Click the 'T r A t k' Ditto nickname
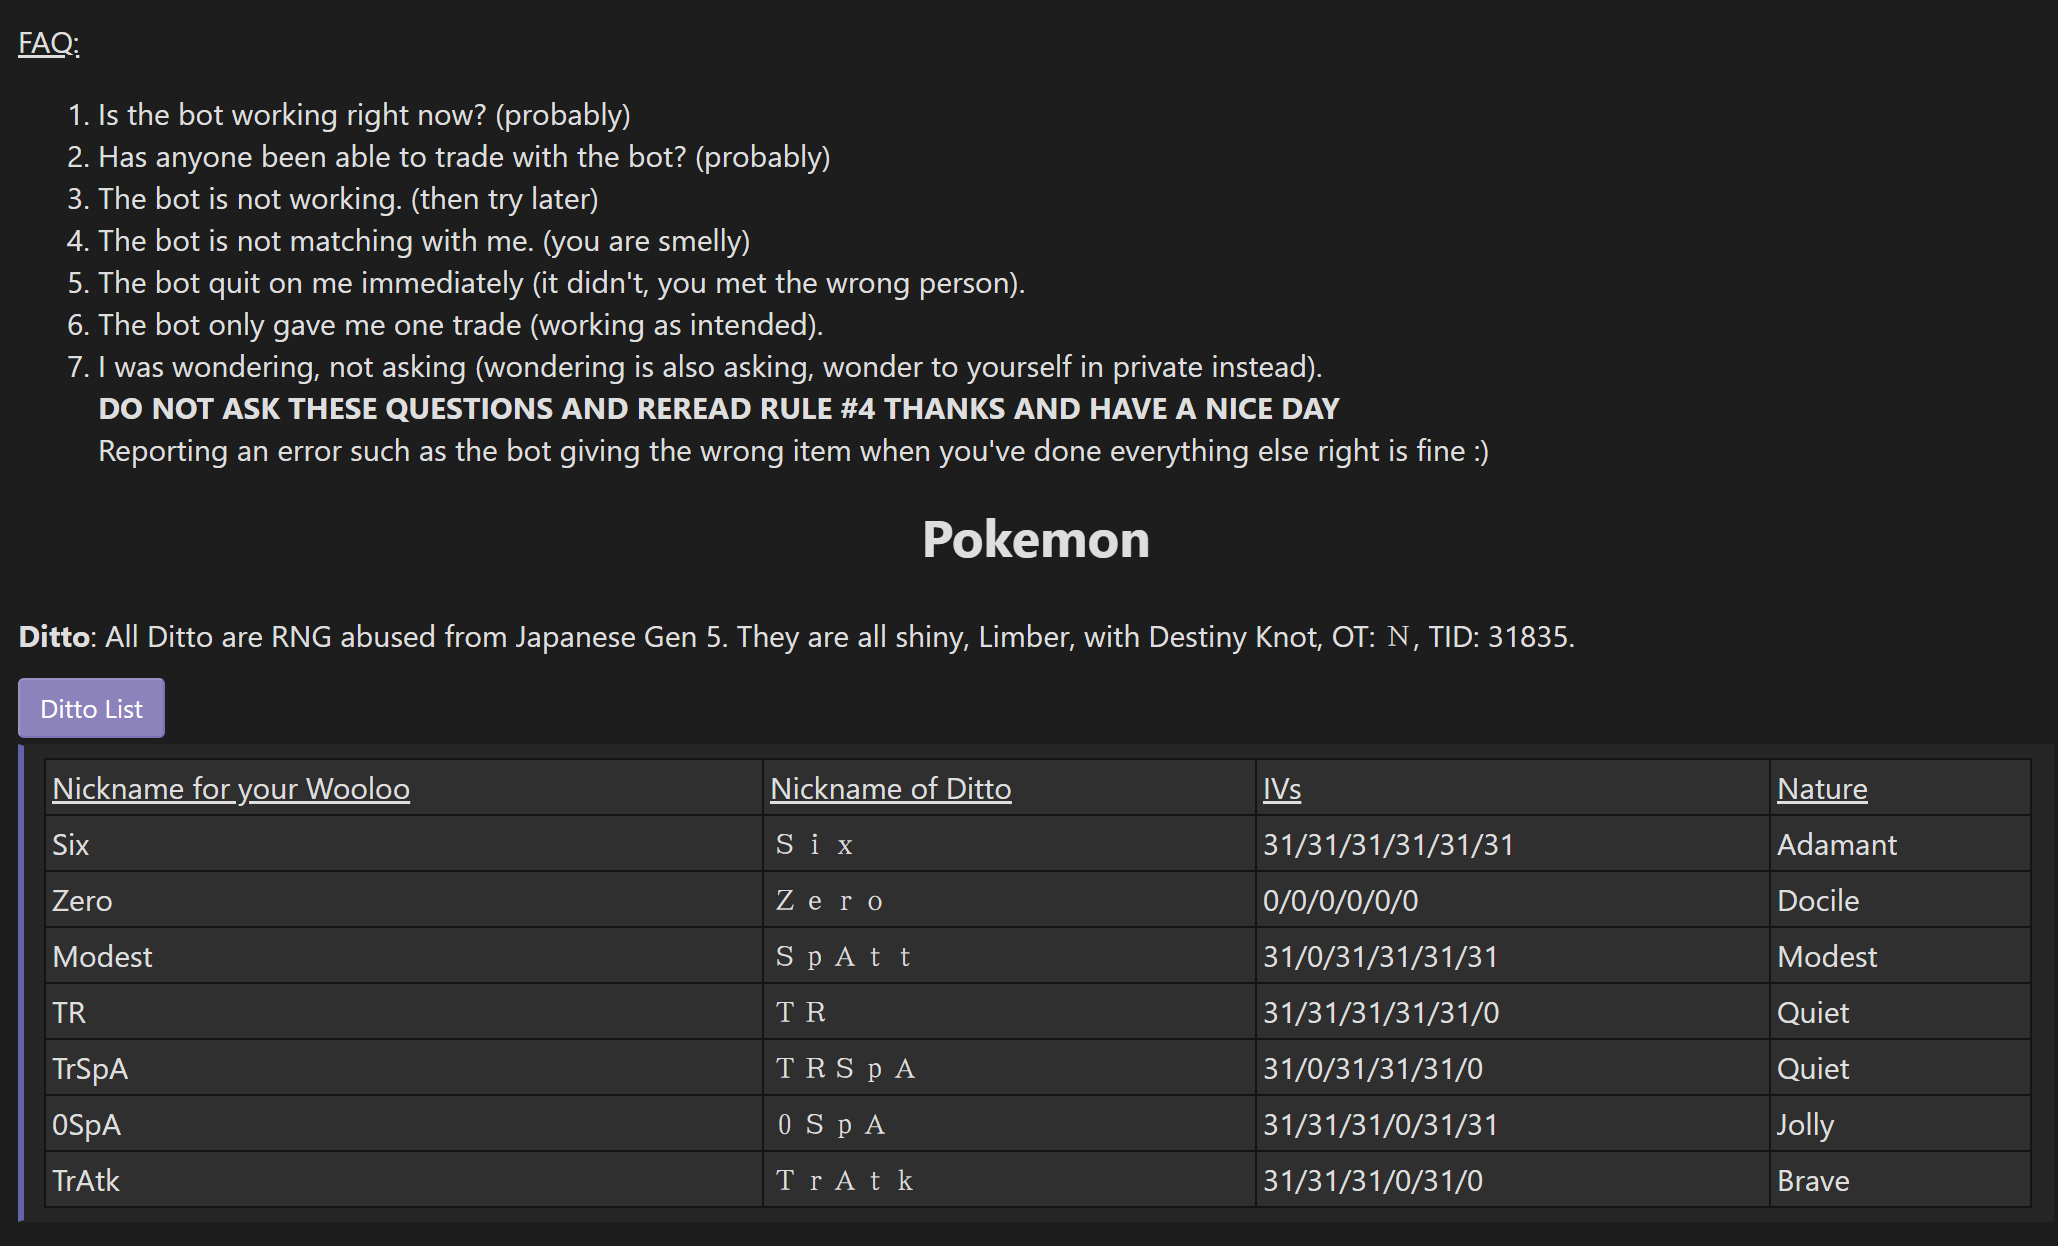 (x=845, y=1181)
